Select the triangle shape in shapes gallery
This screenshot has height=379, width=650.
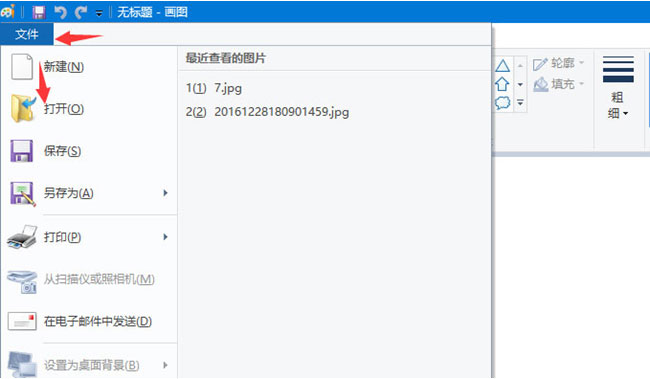tap(502, 66)
